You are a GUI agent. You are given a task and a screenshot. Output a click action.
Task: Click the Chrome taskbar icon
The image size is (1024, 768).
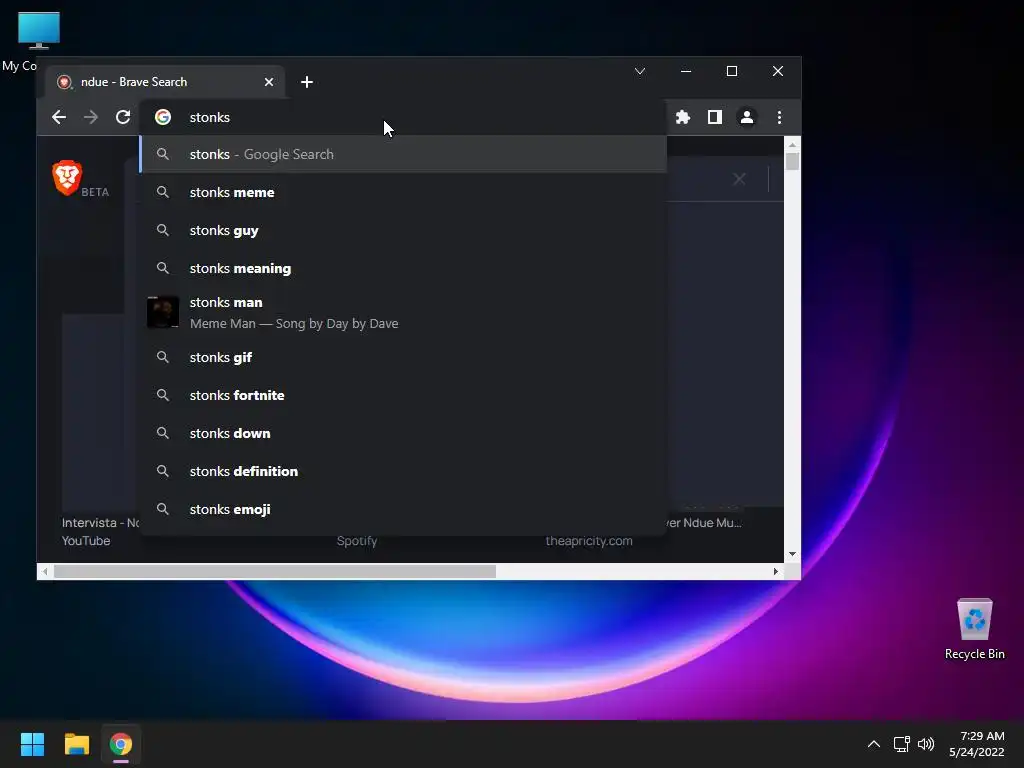click(121, 744)
